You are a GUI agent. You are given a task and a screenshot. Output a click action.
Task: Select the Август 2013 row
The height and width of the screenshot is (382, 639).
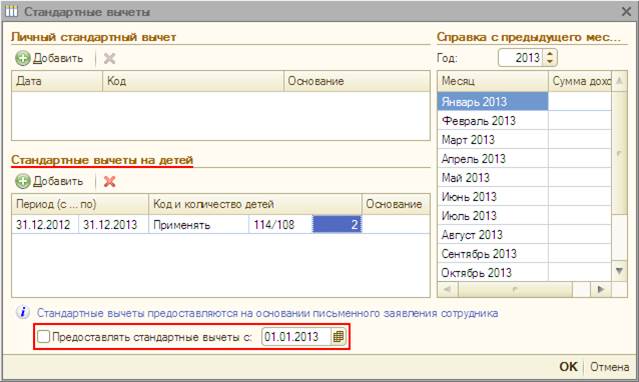[524, 234]
